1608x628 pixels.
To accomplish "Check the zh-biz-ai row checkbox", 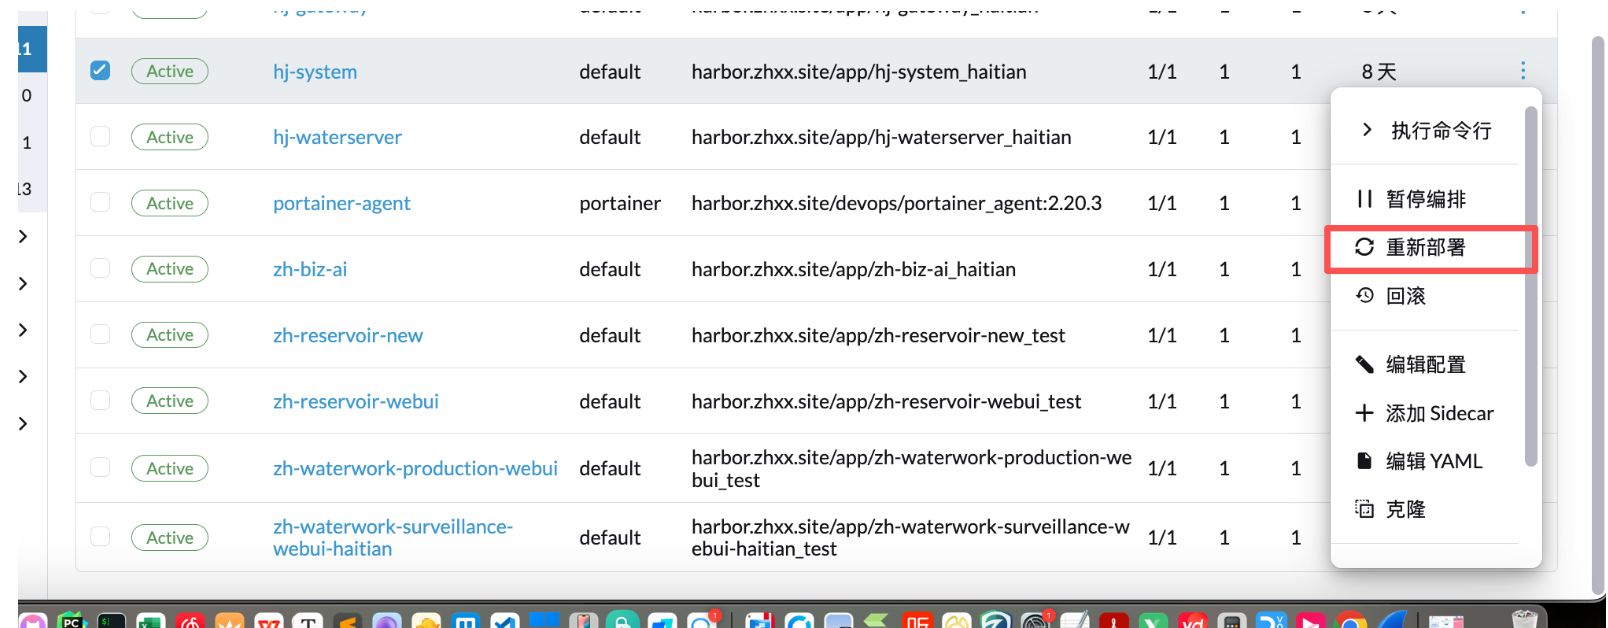I will click(x=100, y=269).
